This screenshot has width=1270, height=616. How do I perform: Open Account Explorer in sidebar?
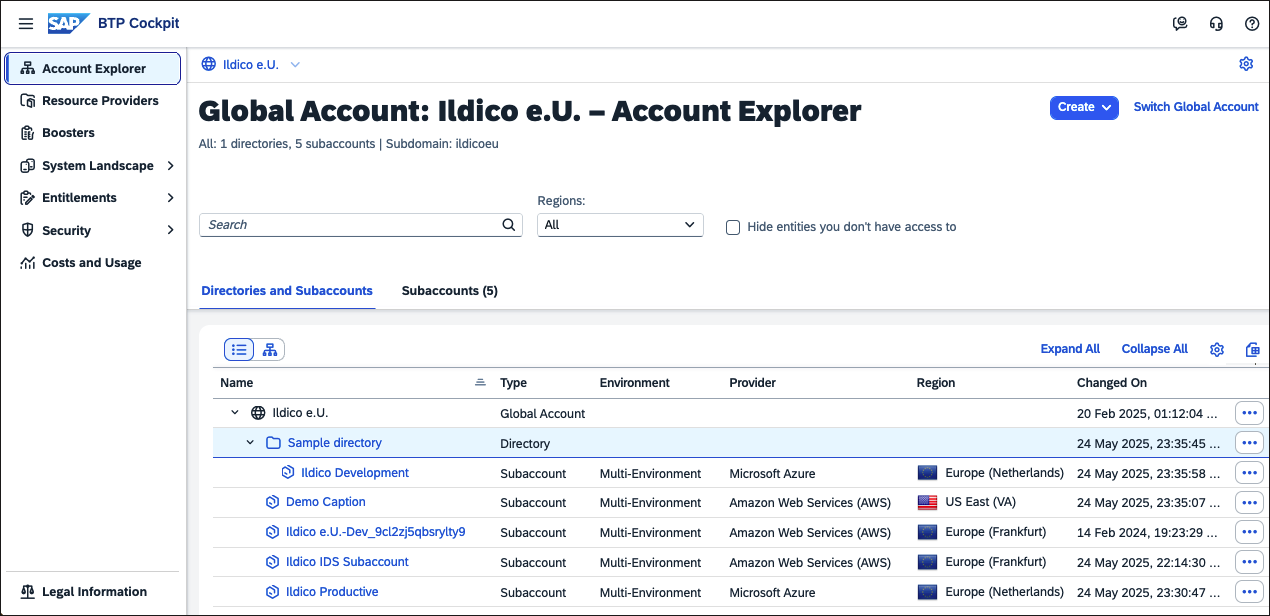[x=93, y=69]
